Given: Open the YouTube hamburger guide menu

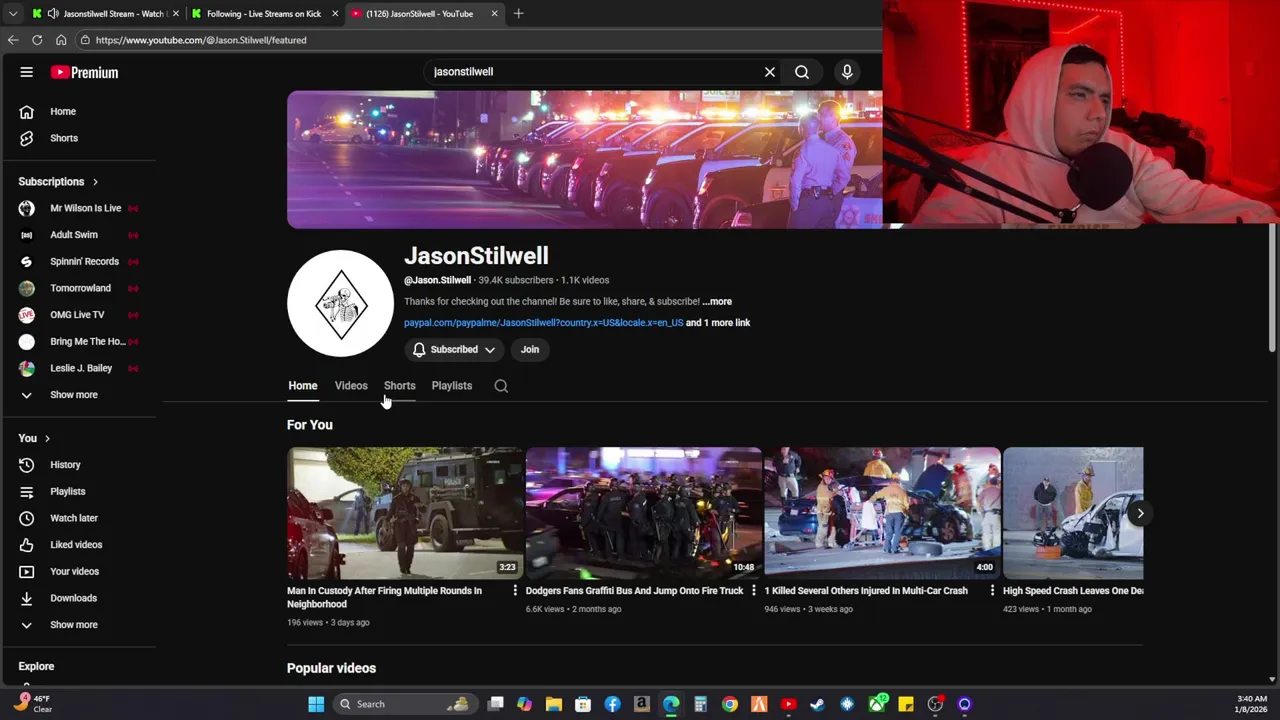Looking at the screenshot, I should click(27, 72).
